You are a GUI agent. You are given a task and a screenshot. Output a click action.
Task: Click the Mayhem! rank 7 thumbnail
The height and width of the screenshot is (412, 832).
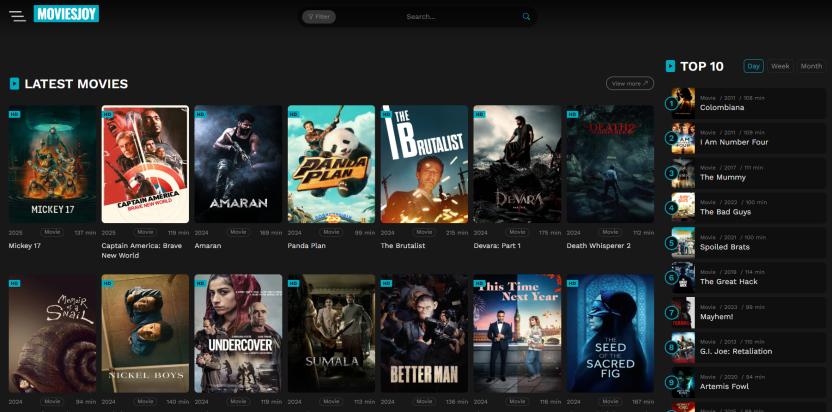pyautogui.click(x=683, y=312)
